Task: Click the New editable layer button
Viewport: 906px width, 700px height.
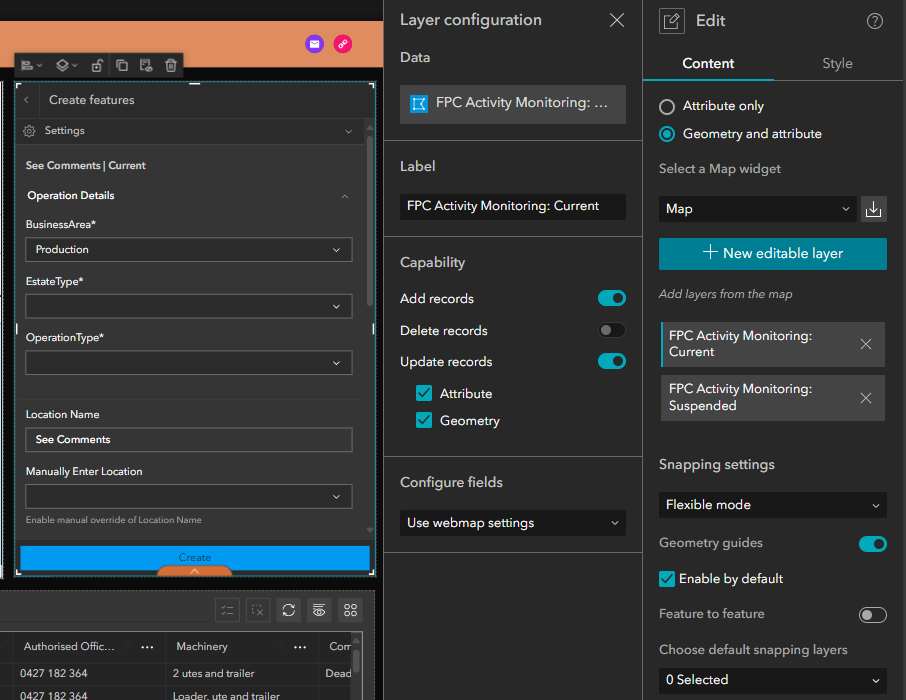Action: (x=773, y=254)
